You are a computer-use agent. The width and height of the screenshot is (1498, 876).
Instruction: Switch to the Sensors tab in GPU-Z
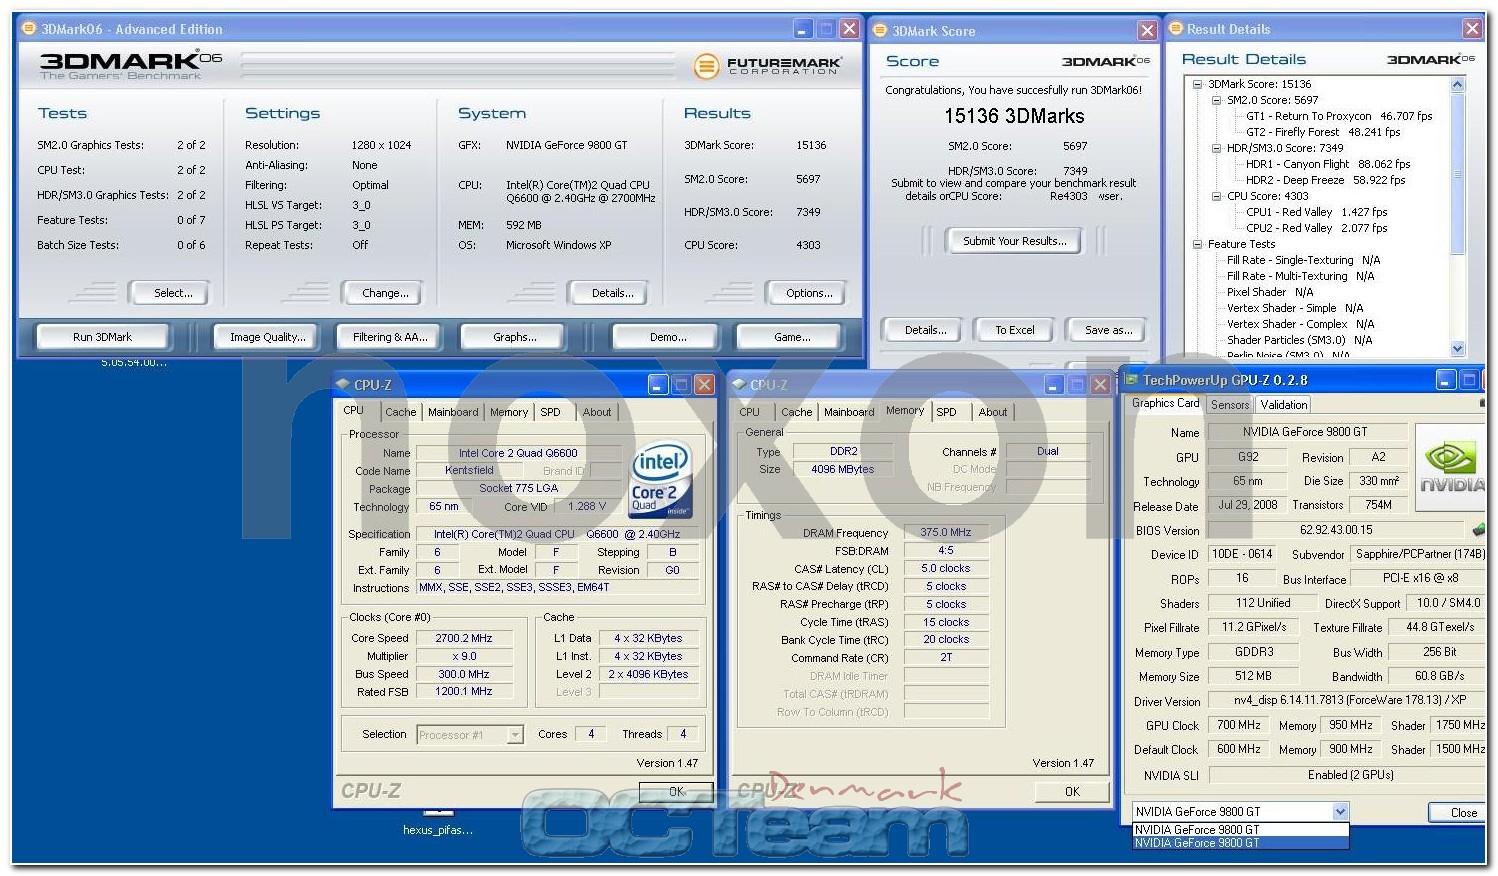click(1230, 405)
